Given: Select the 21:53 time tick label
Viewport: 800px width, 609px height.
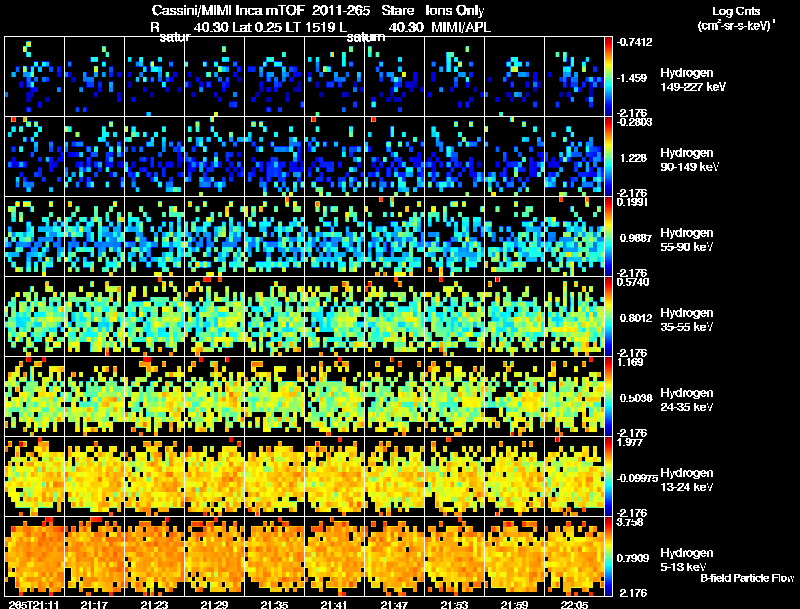Looking at the screenshot, I should click(x=454, y=604).
